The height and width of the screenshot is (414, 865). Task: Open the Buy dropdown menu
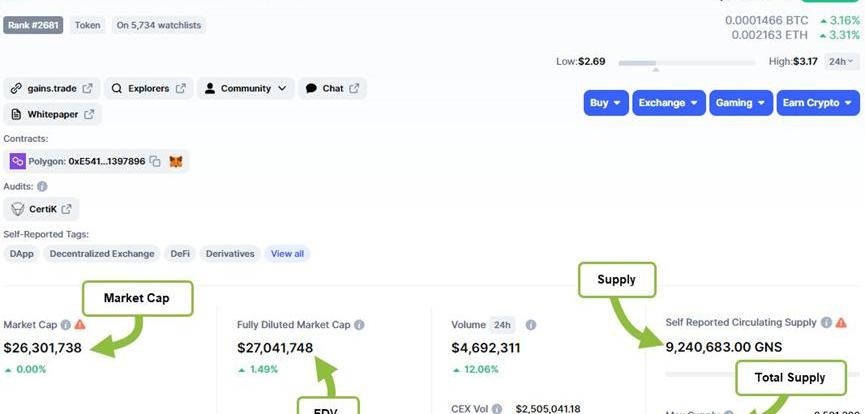[605, 103]
